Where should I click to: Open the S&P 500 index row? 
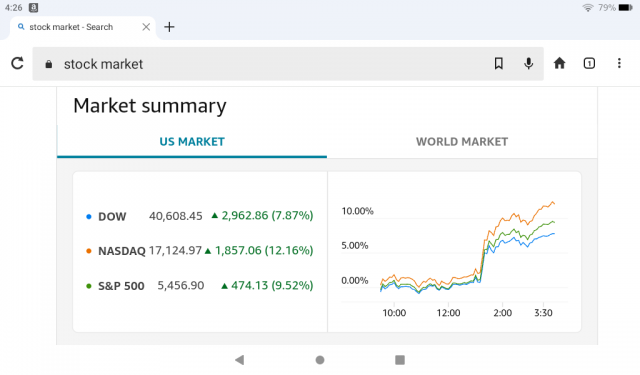click(200, 285)
